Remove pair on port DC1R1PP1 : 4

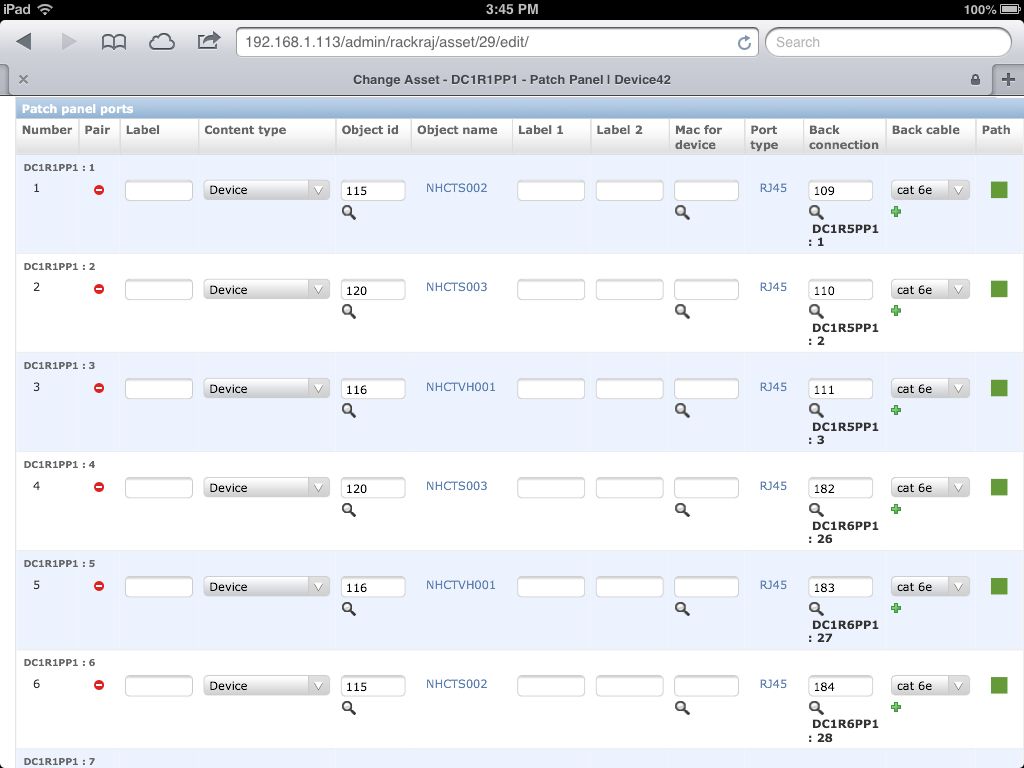[99, 487]
